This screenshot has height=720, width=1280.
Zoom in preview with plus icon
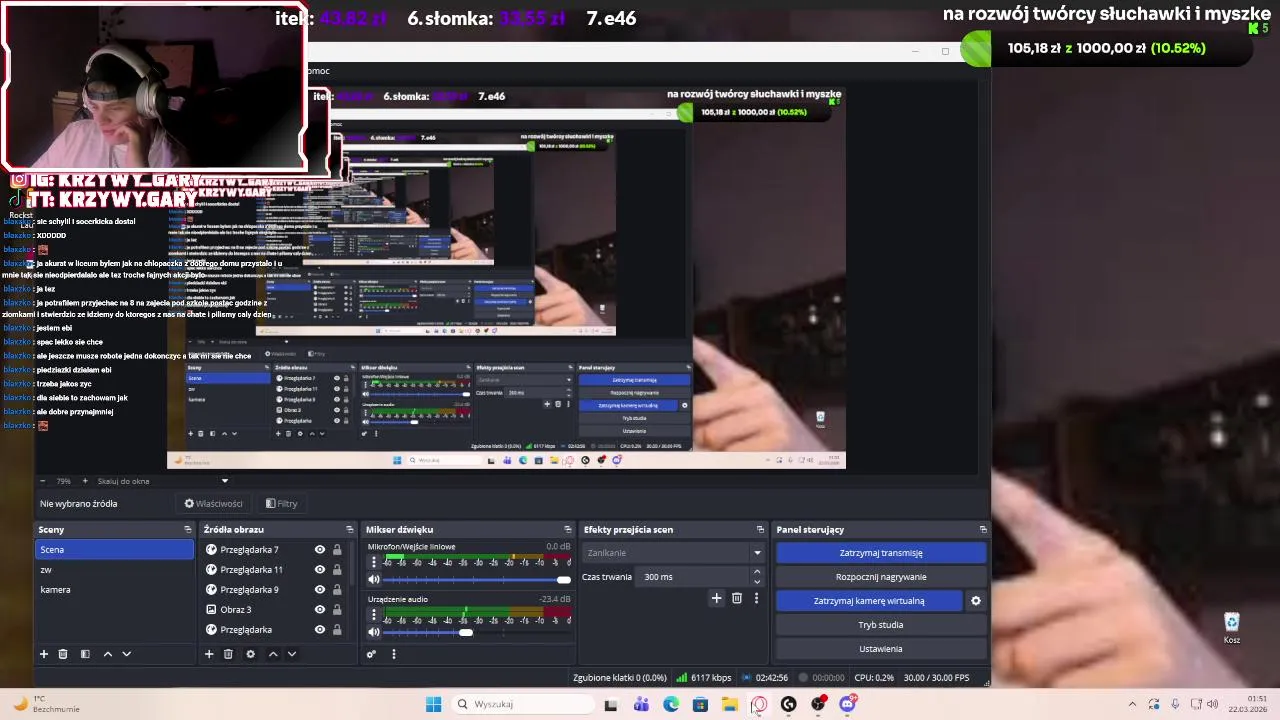[x=85, y=481]
